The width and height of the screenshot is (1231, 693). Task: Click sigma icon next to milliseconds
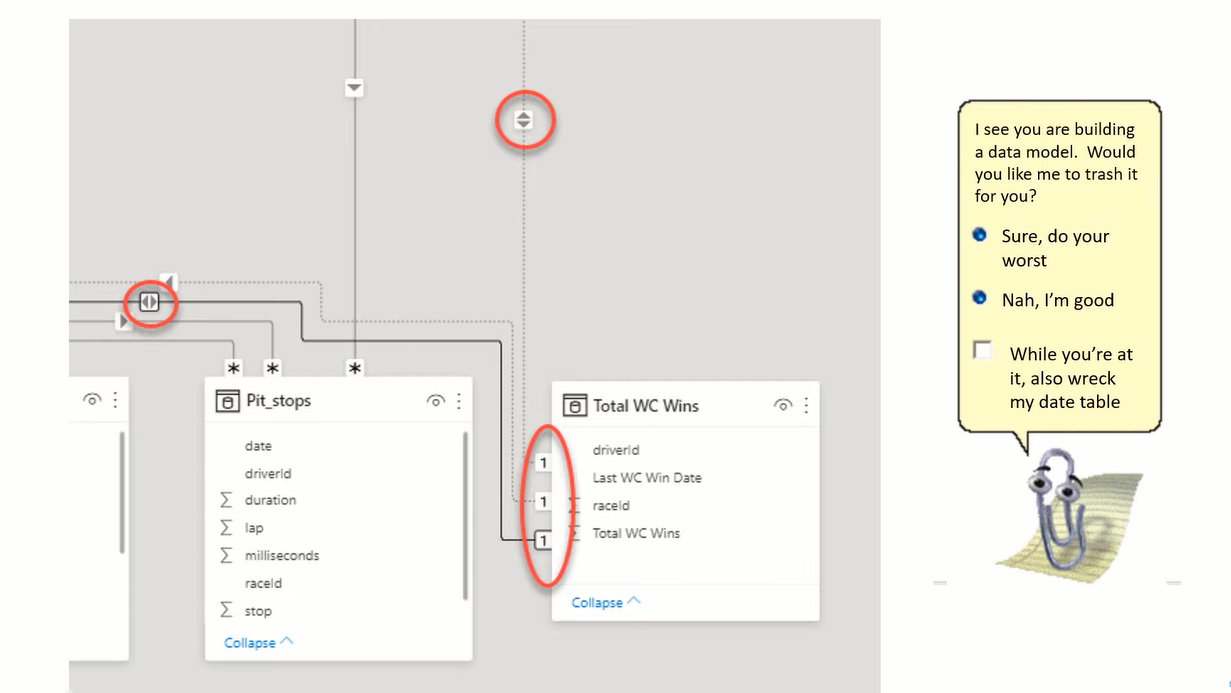point(226,555)
